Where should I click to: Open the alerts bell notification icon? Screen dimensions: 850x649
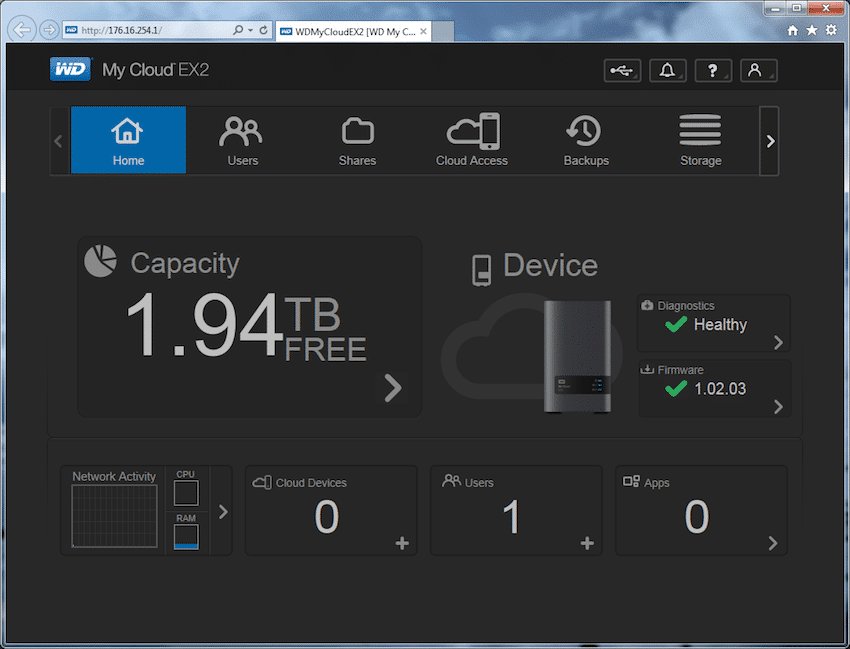coord(668,70)
